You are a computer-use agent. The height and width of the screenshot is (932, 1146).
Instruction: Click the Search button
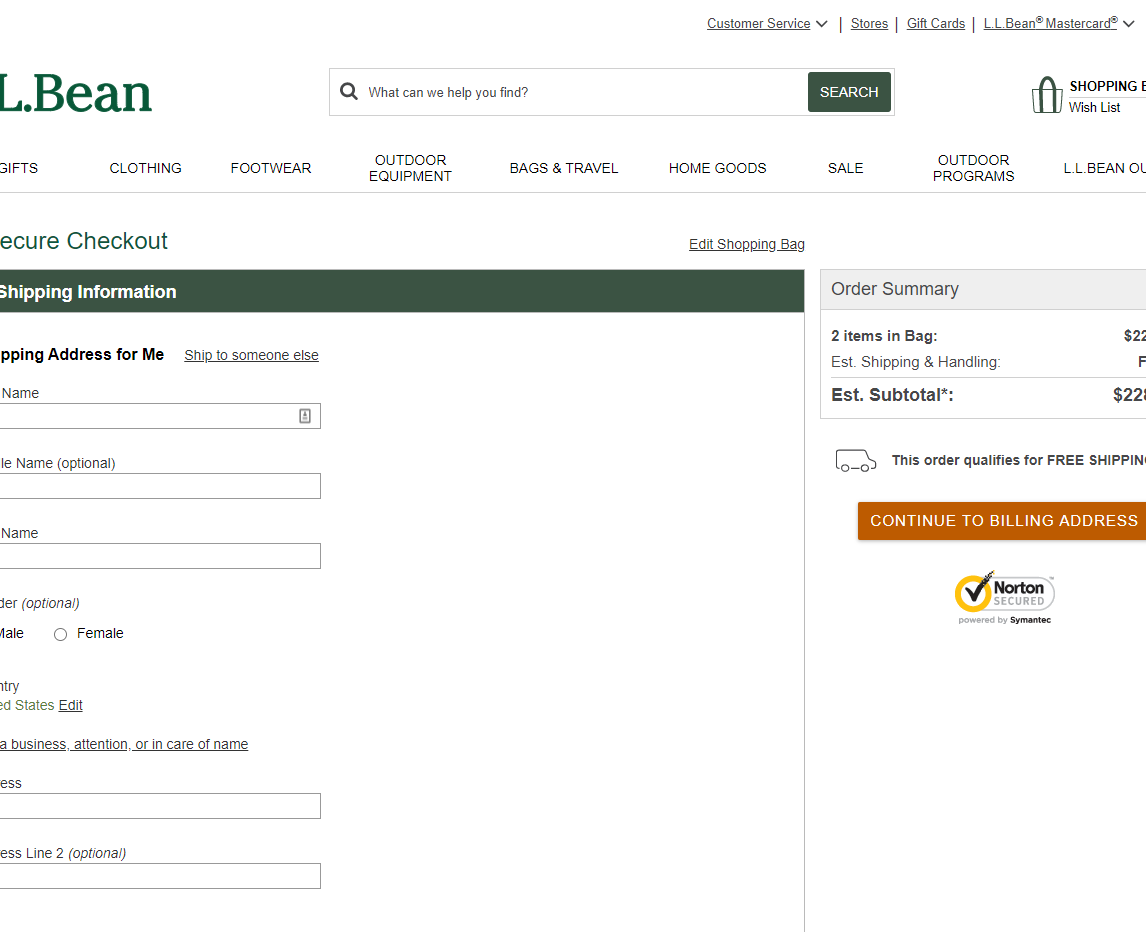(x=849, y=92)
